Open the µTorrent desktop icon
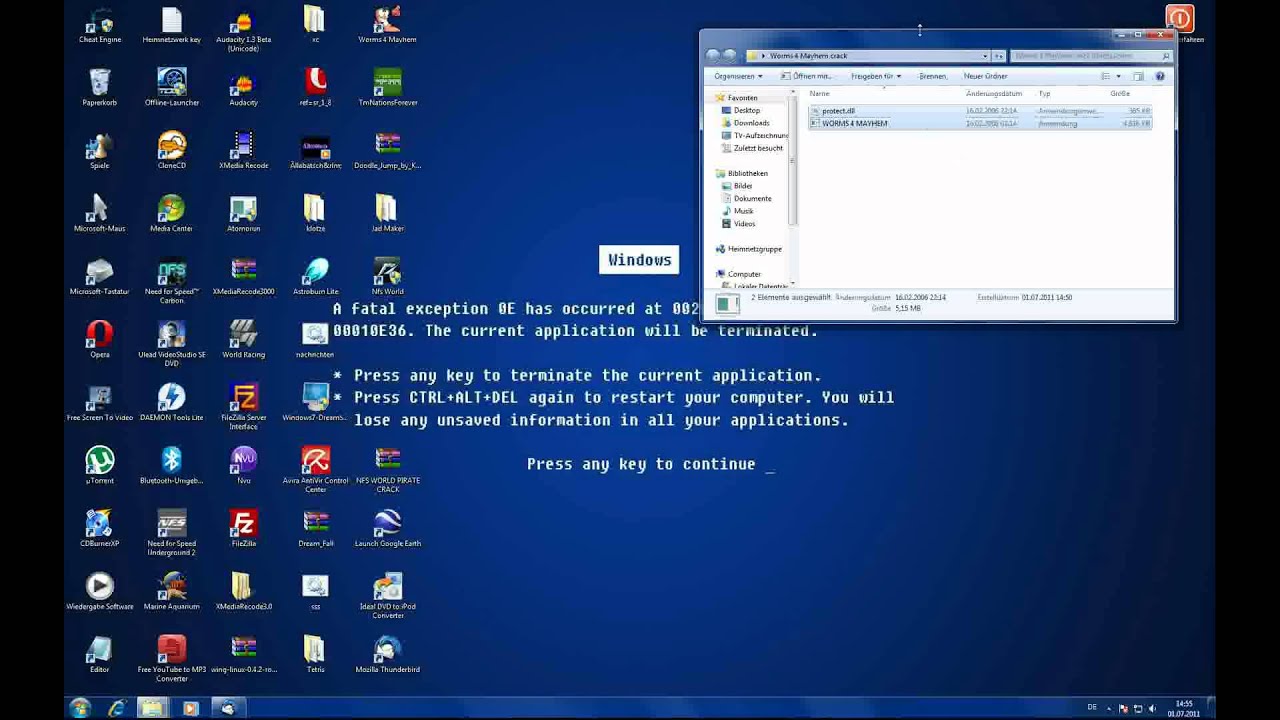The width and height of the screenshot is (1280, 720). pyautogui.click(x=99, y=466)
